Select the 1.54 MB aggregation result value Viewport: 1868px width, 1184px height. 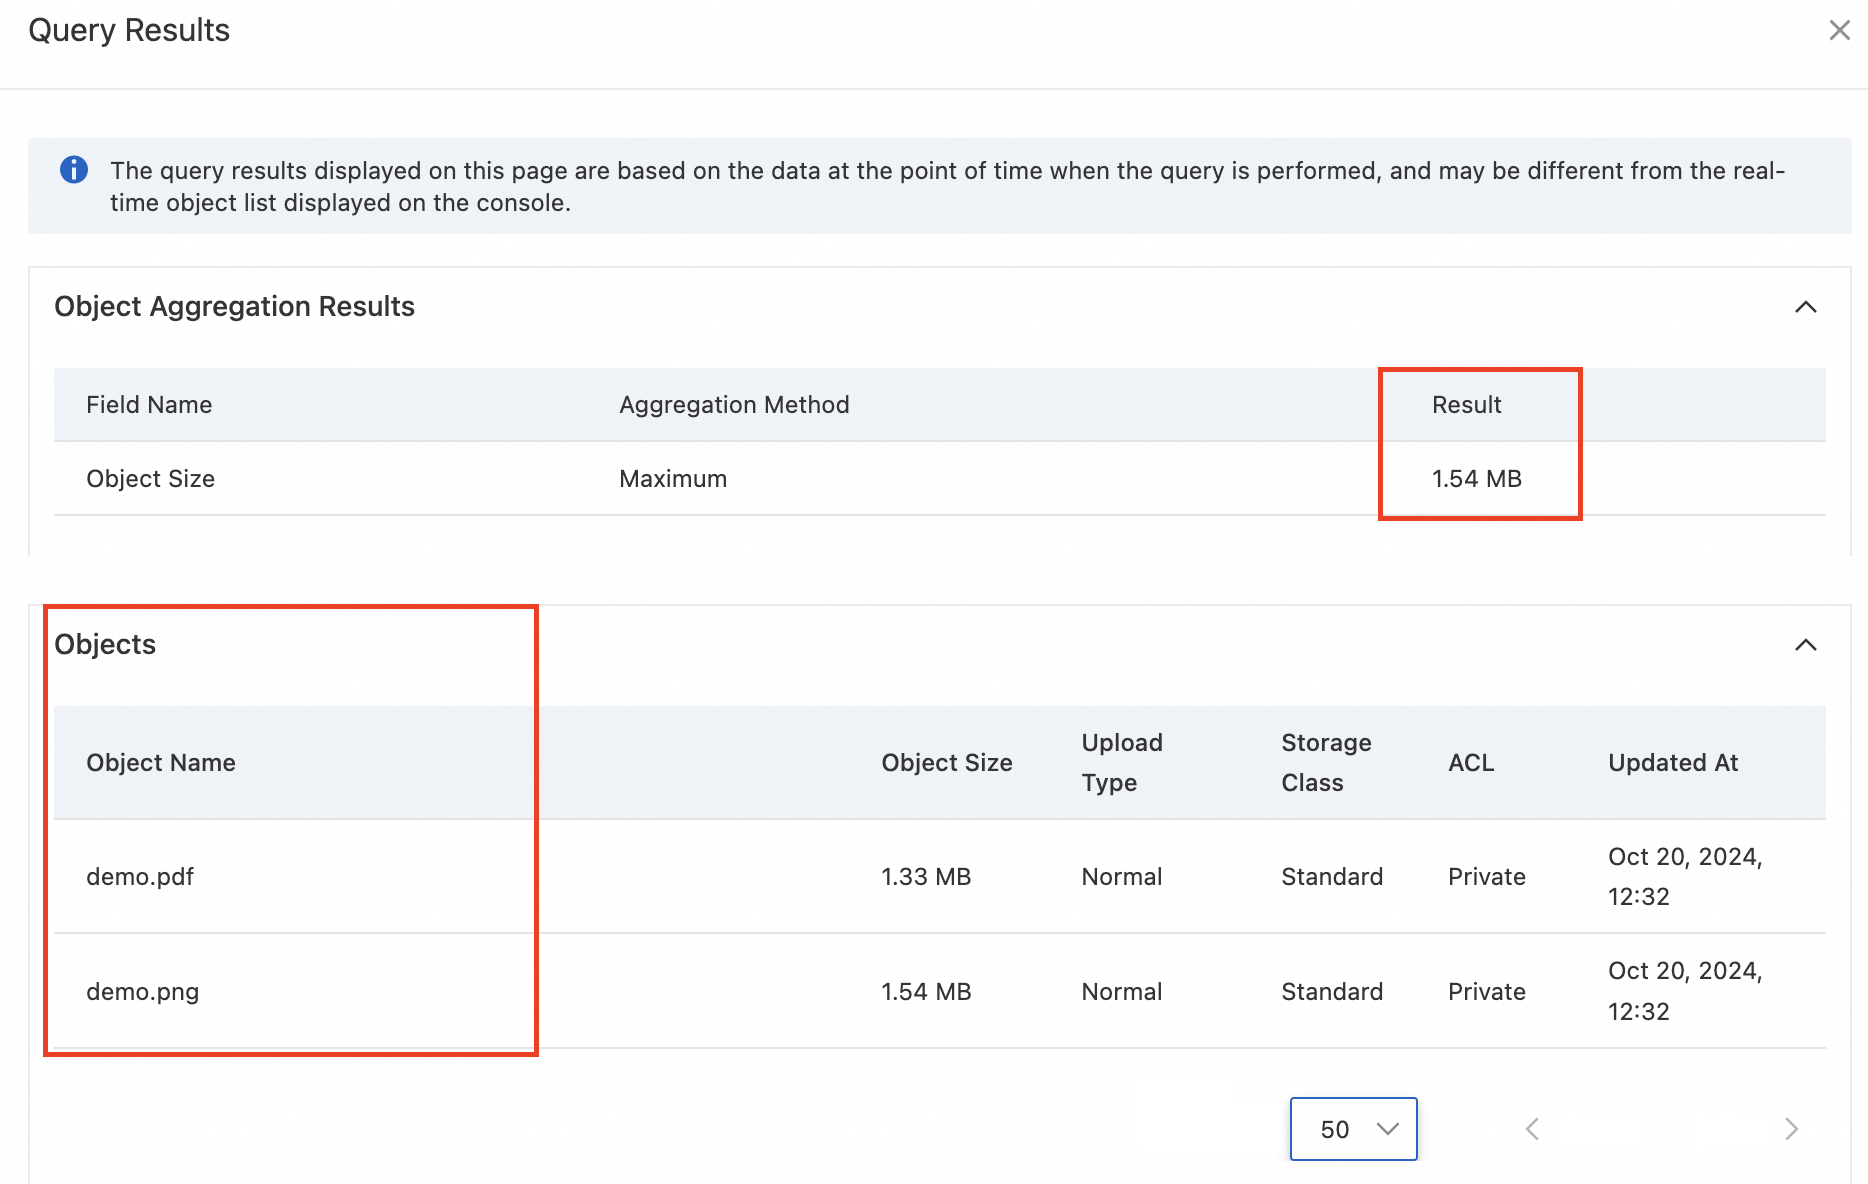1477,479
